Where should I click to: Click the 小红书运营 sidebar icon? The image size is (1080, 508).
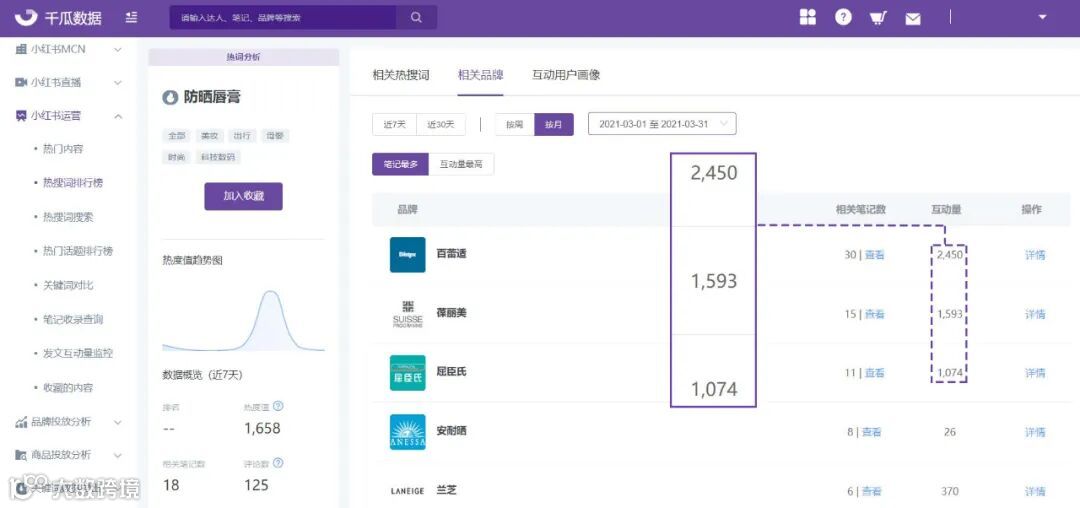point(21,116)
